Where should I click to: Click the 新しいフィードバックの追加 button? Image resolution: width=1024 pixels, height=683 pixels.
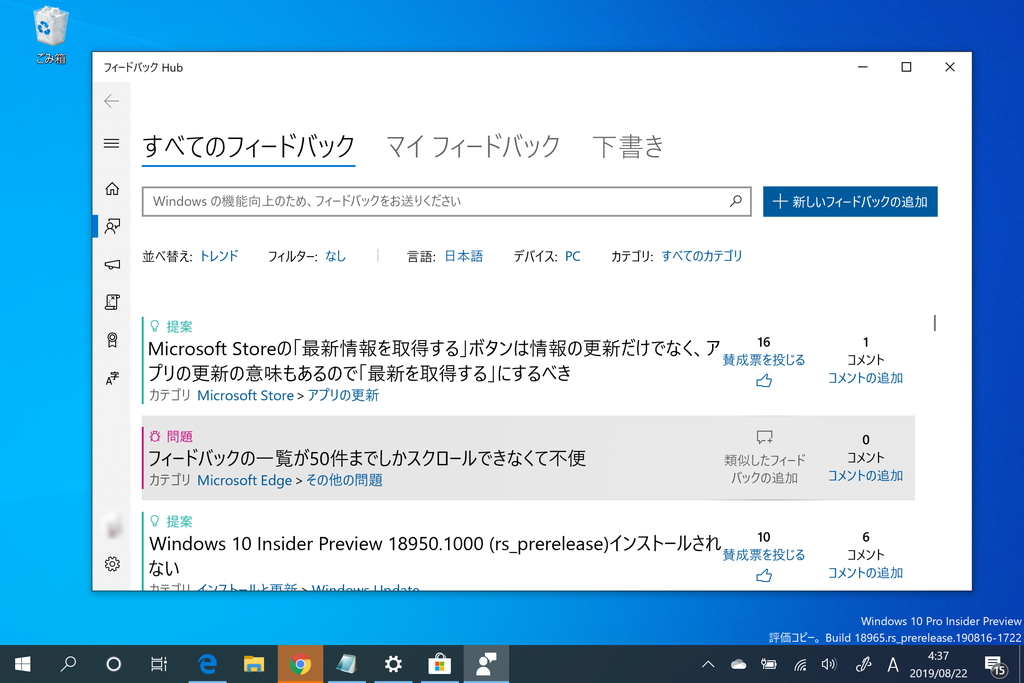tap(850, 201)
